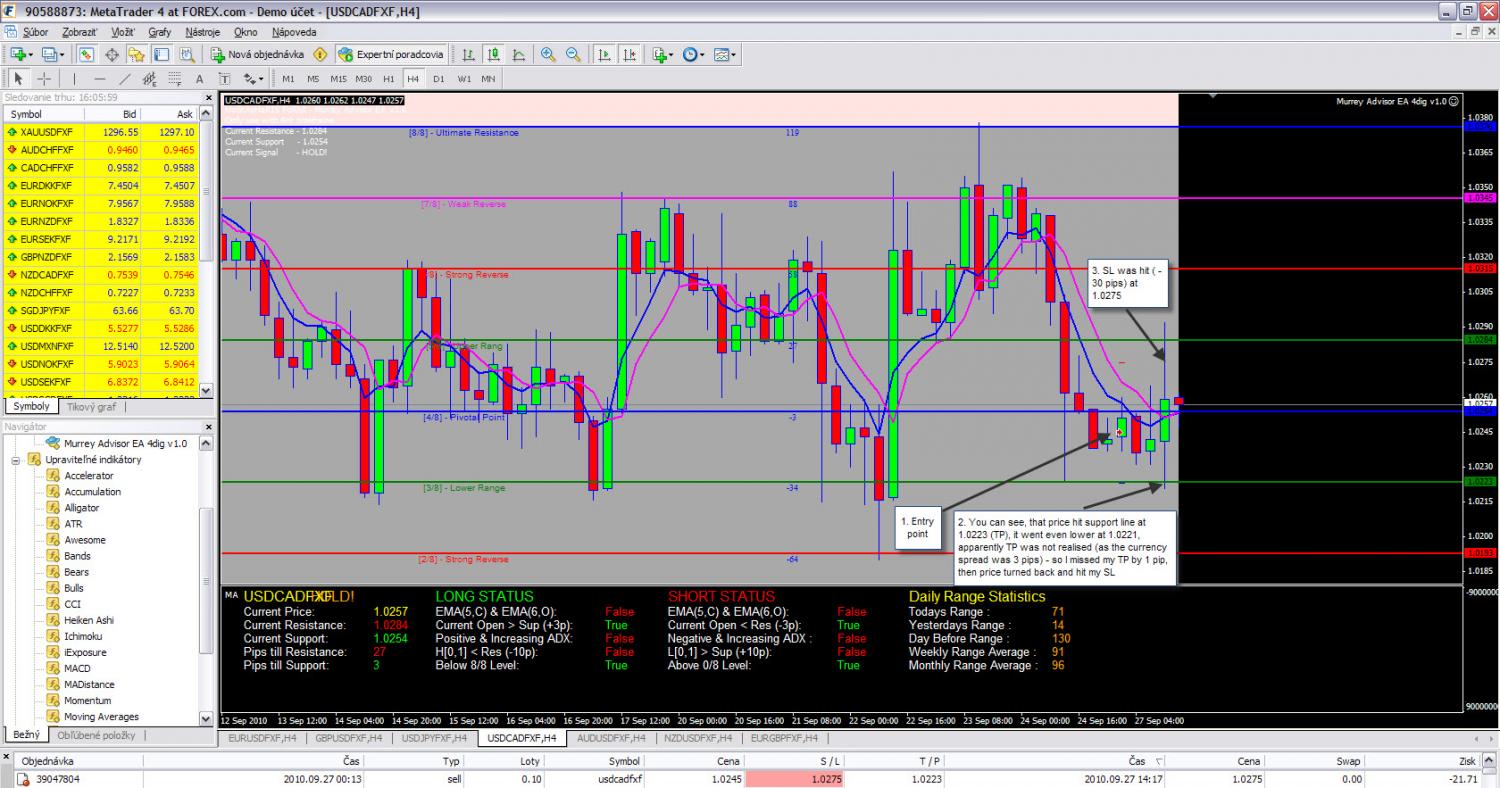Screen dimensions: 1500x788
Task: Switch to H1 timeframe
Action: 388,78
